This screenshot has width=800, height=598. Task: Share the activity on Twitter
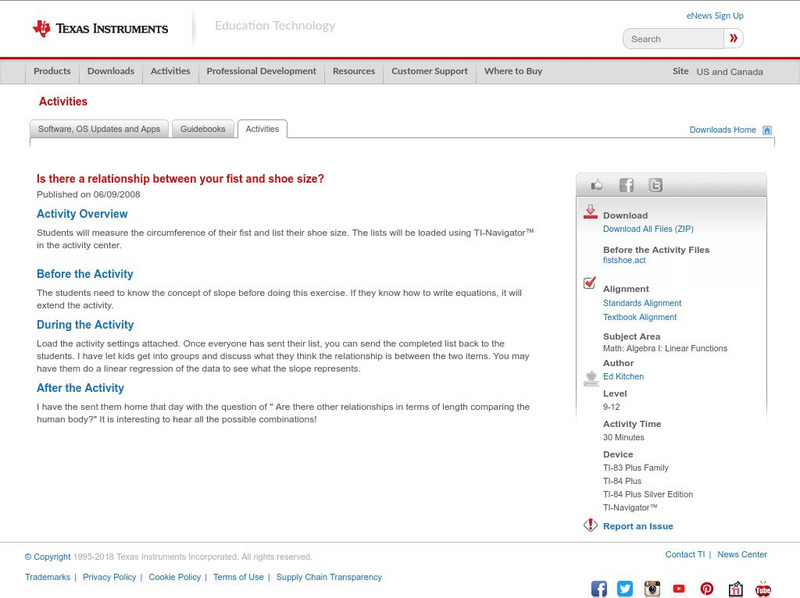(x=656, y=184)
